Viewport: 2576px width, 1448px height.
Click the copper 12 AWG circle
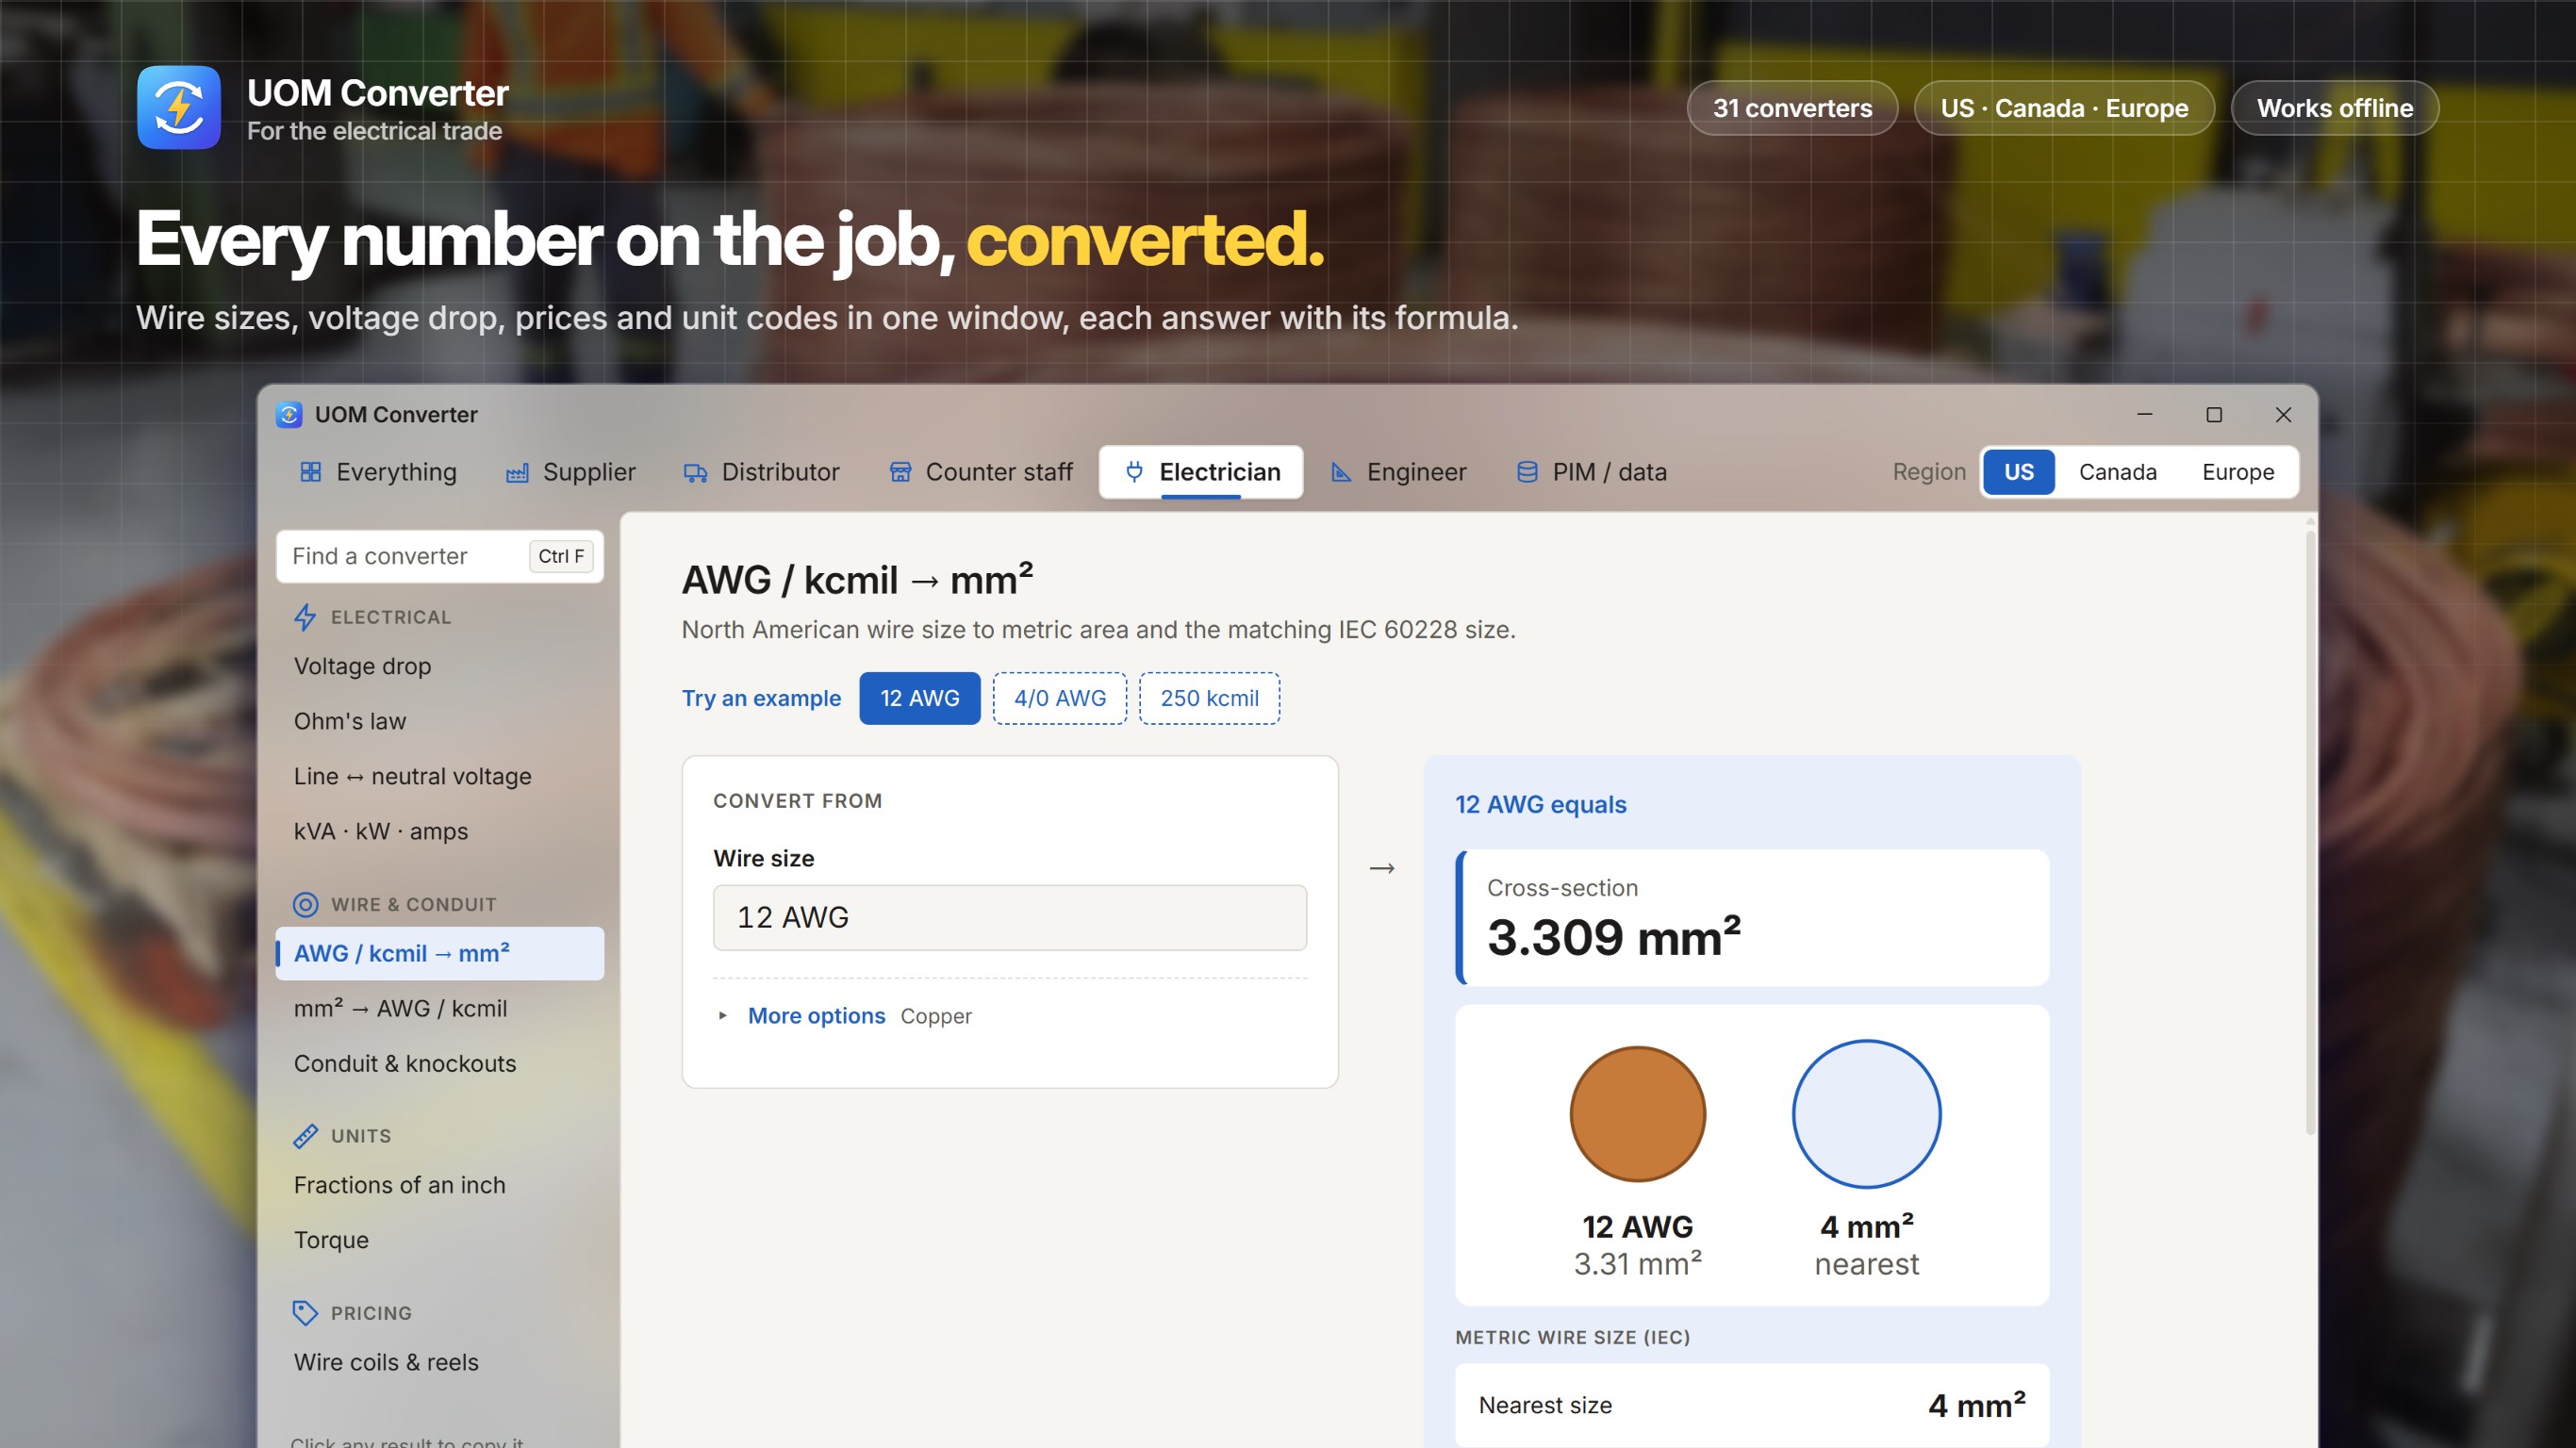pos(1637,1114)
